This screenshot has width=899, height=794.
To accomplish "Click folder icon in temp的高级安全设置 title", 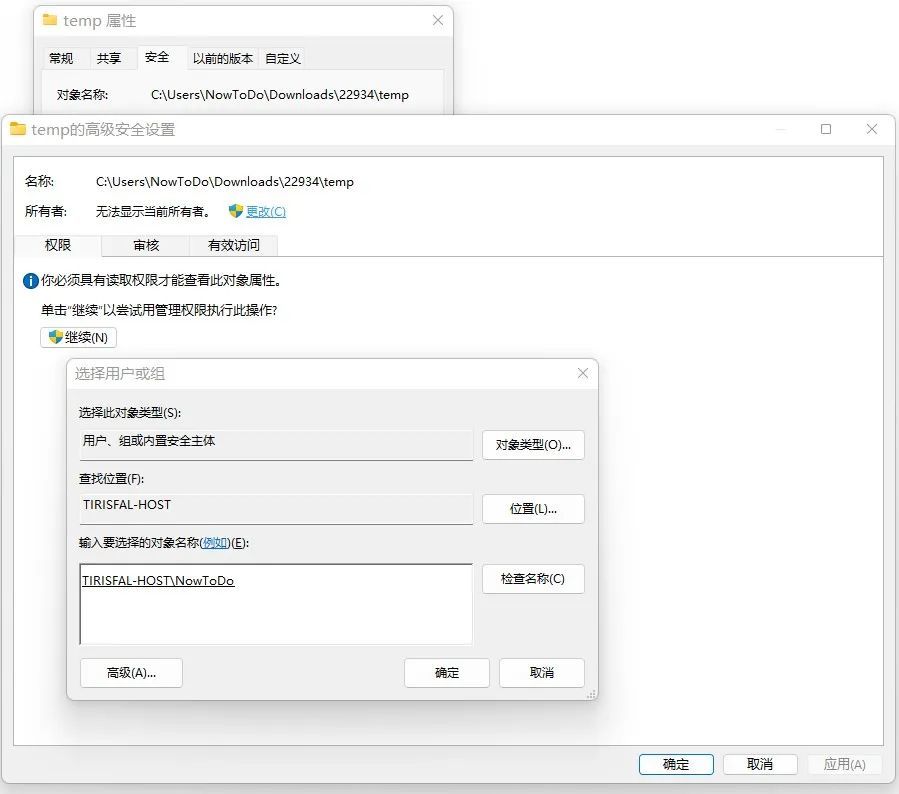I will coord(18,129).
